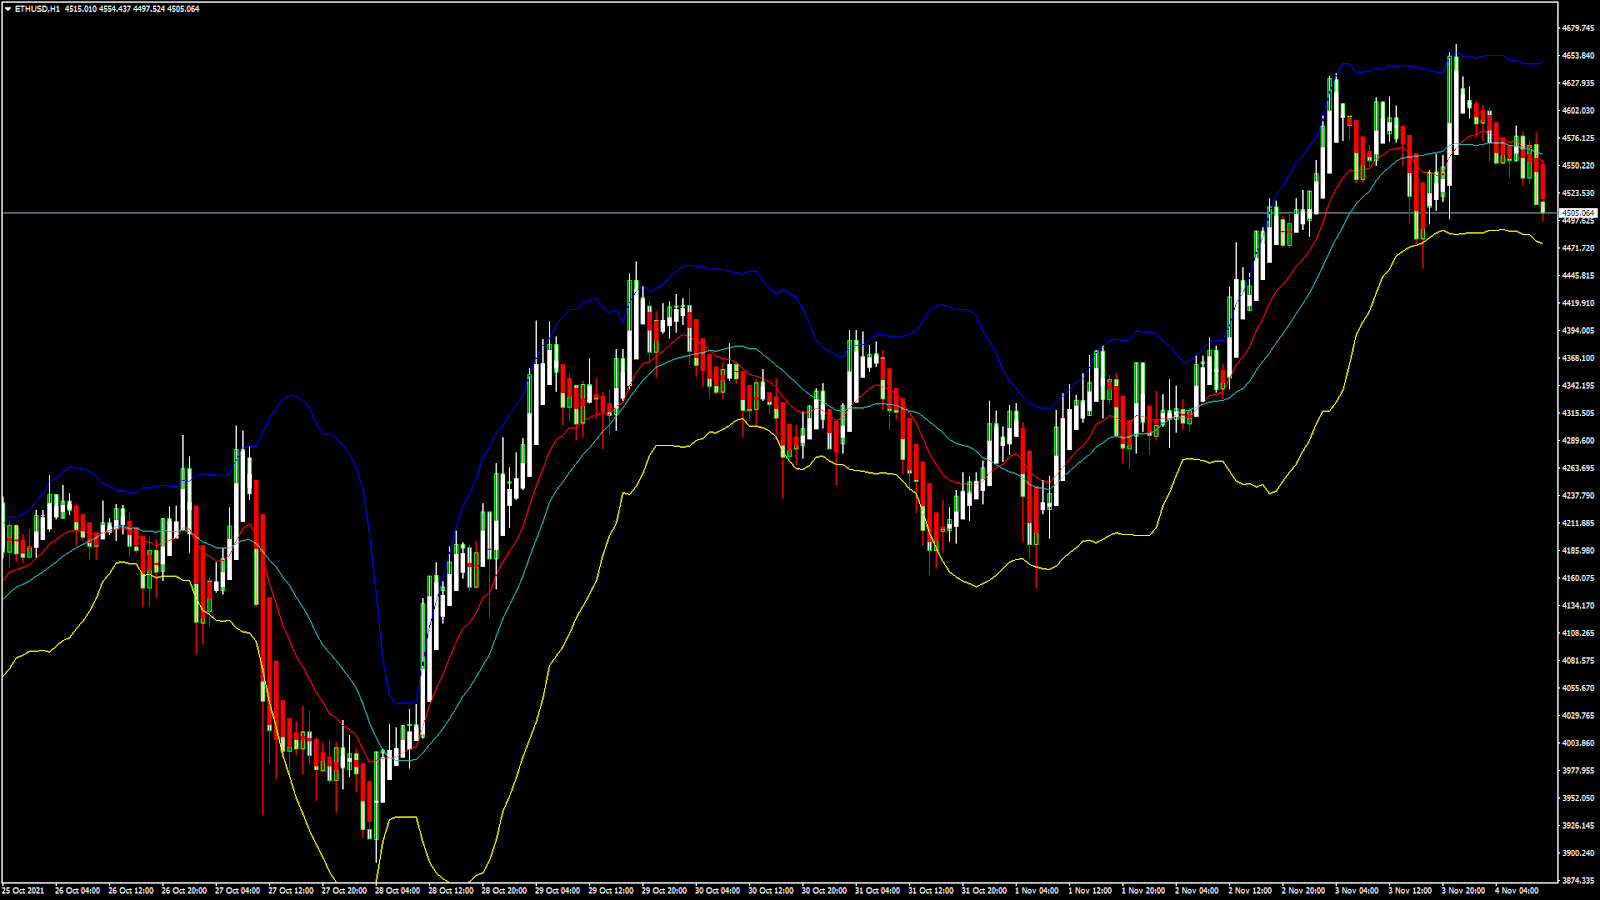Click the 29 Oct 20:00 time label
The image size is (1600, 900).
664,890
